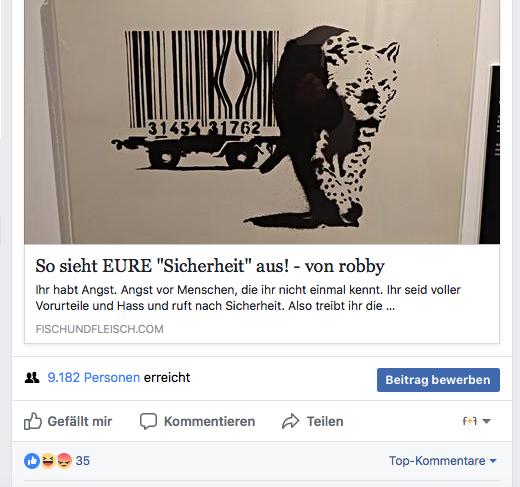This screenshot has width=520, height=487.
Task: Click the Kommentieren label
Action: (x=209, y=421)
